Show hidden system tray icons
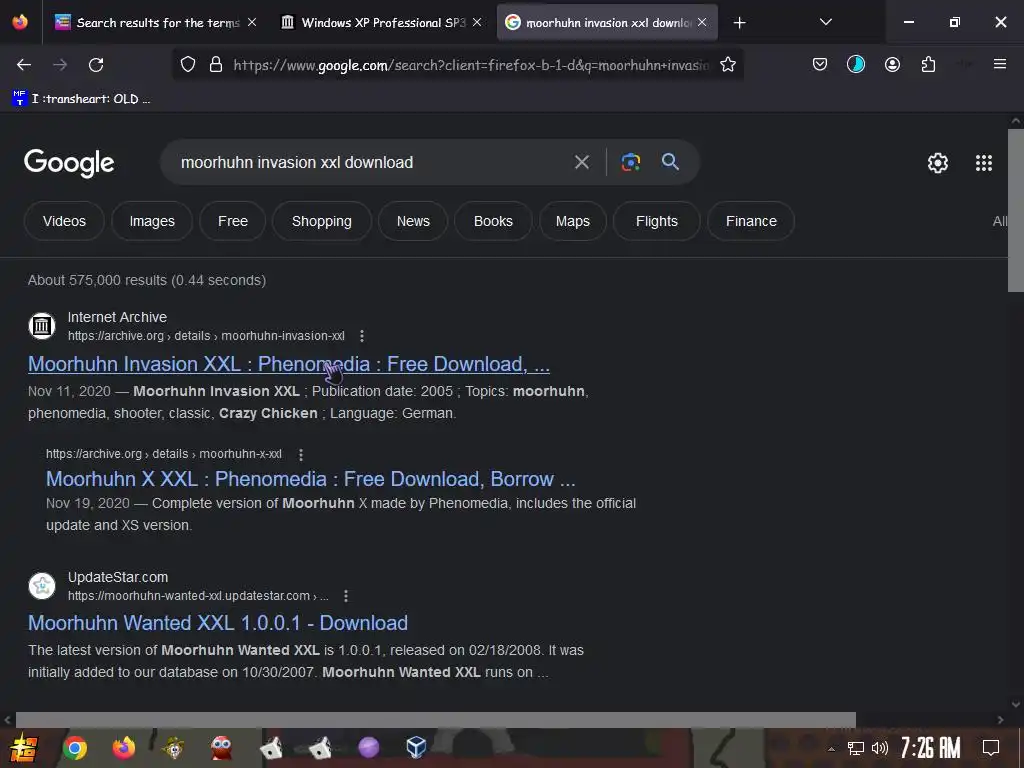Image resolution: width=1024 pixels, height=768 pixels. (x=831, y=749)
